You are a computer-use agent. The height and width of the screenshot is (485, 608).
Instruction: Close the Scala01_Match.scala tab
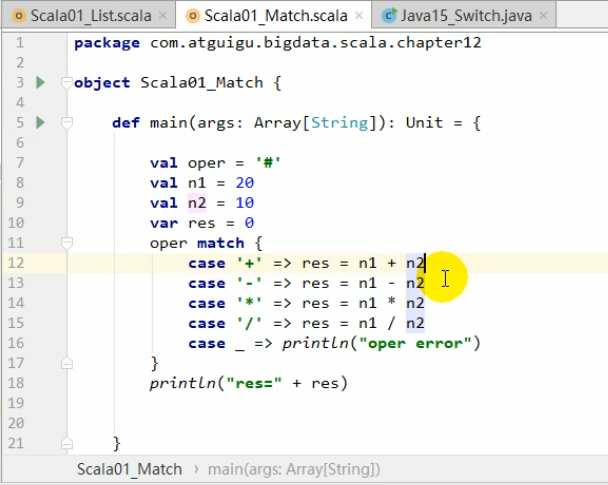(x=359, y=16)
